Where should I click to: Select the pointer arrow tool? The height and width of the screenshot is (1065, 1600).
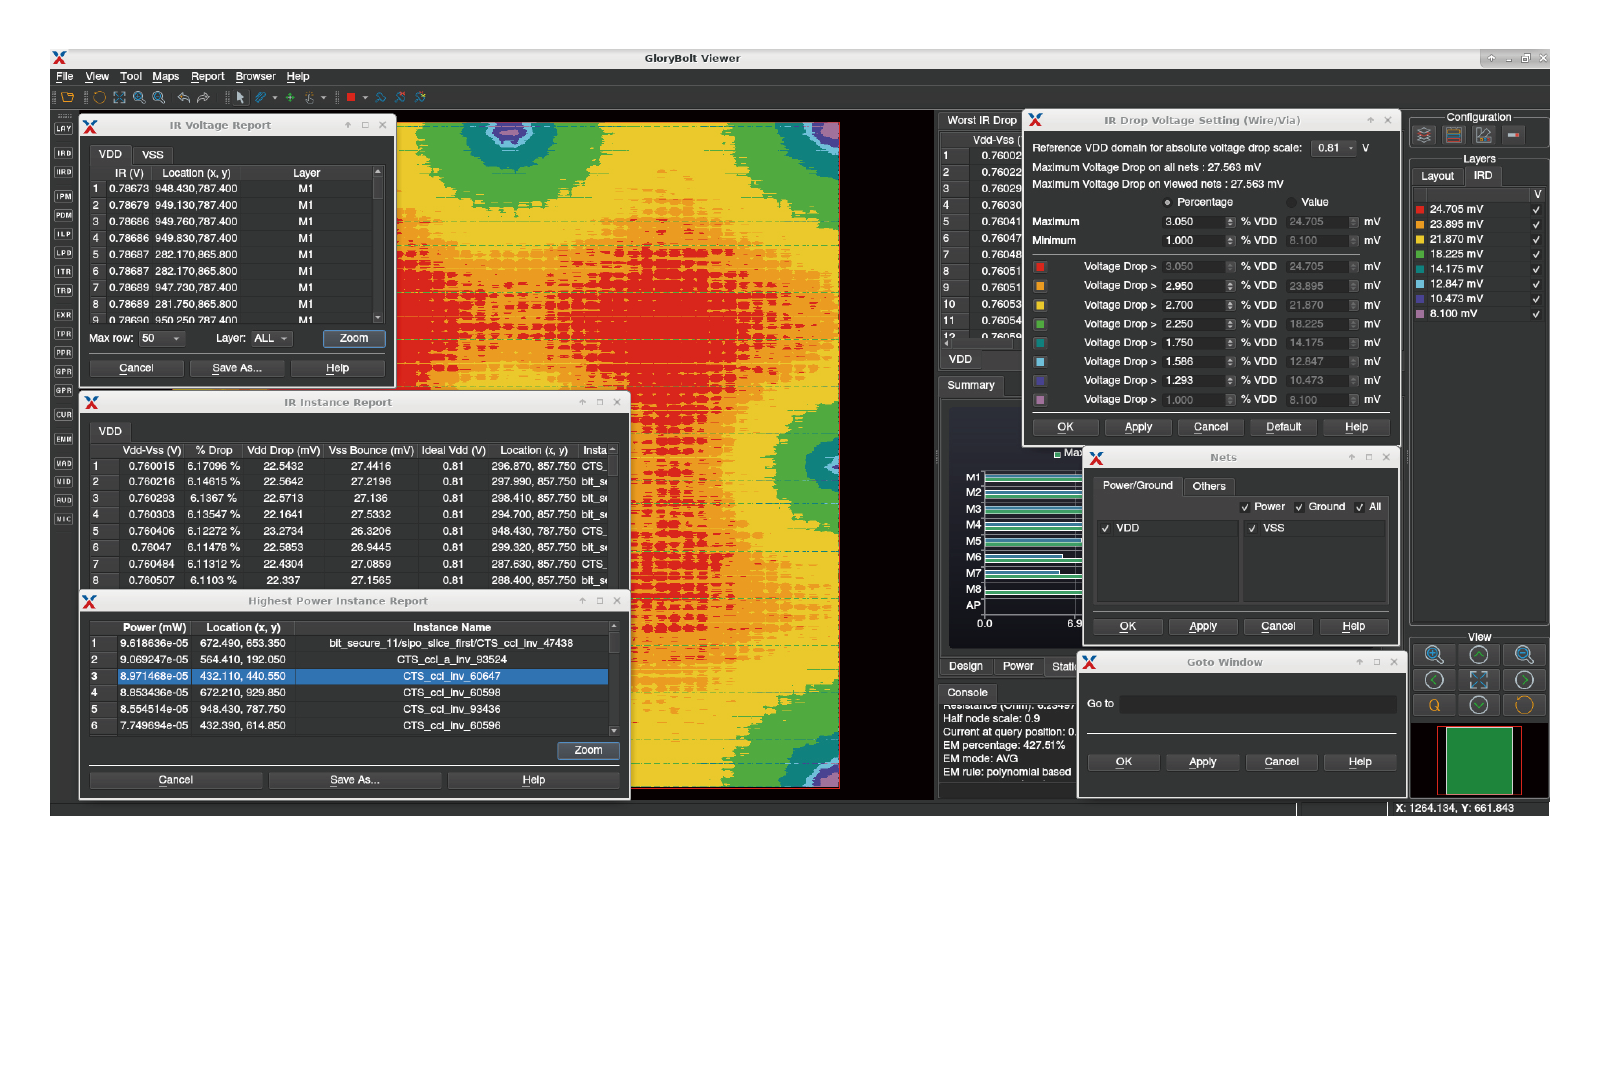coord(241,97)
